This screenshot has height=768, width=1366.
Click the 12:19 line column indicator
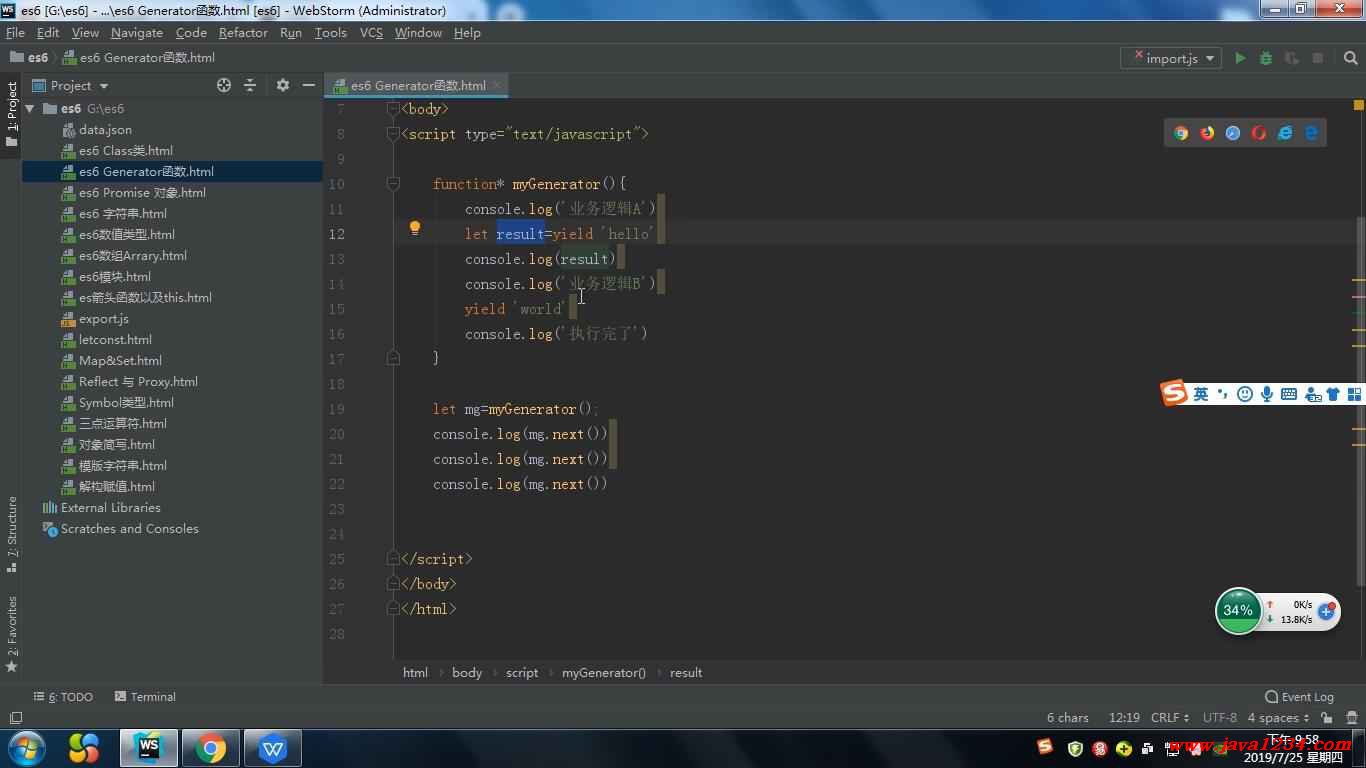pyautogui.click(x=1124, y=718)
